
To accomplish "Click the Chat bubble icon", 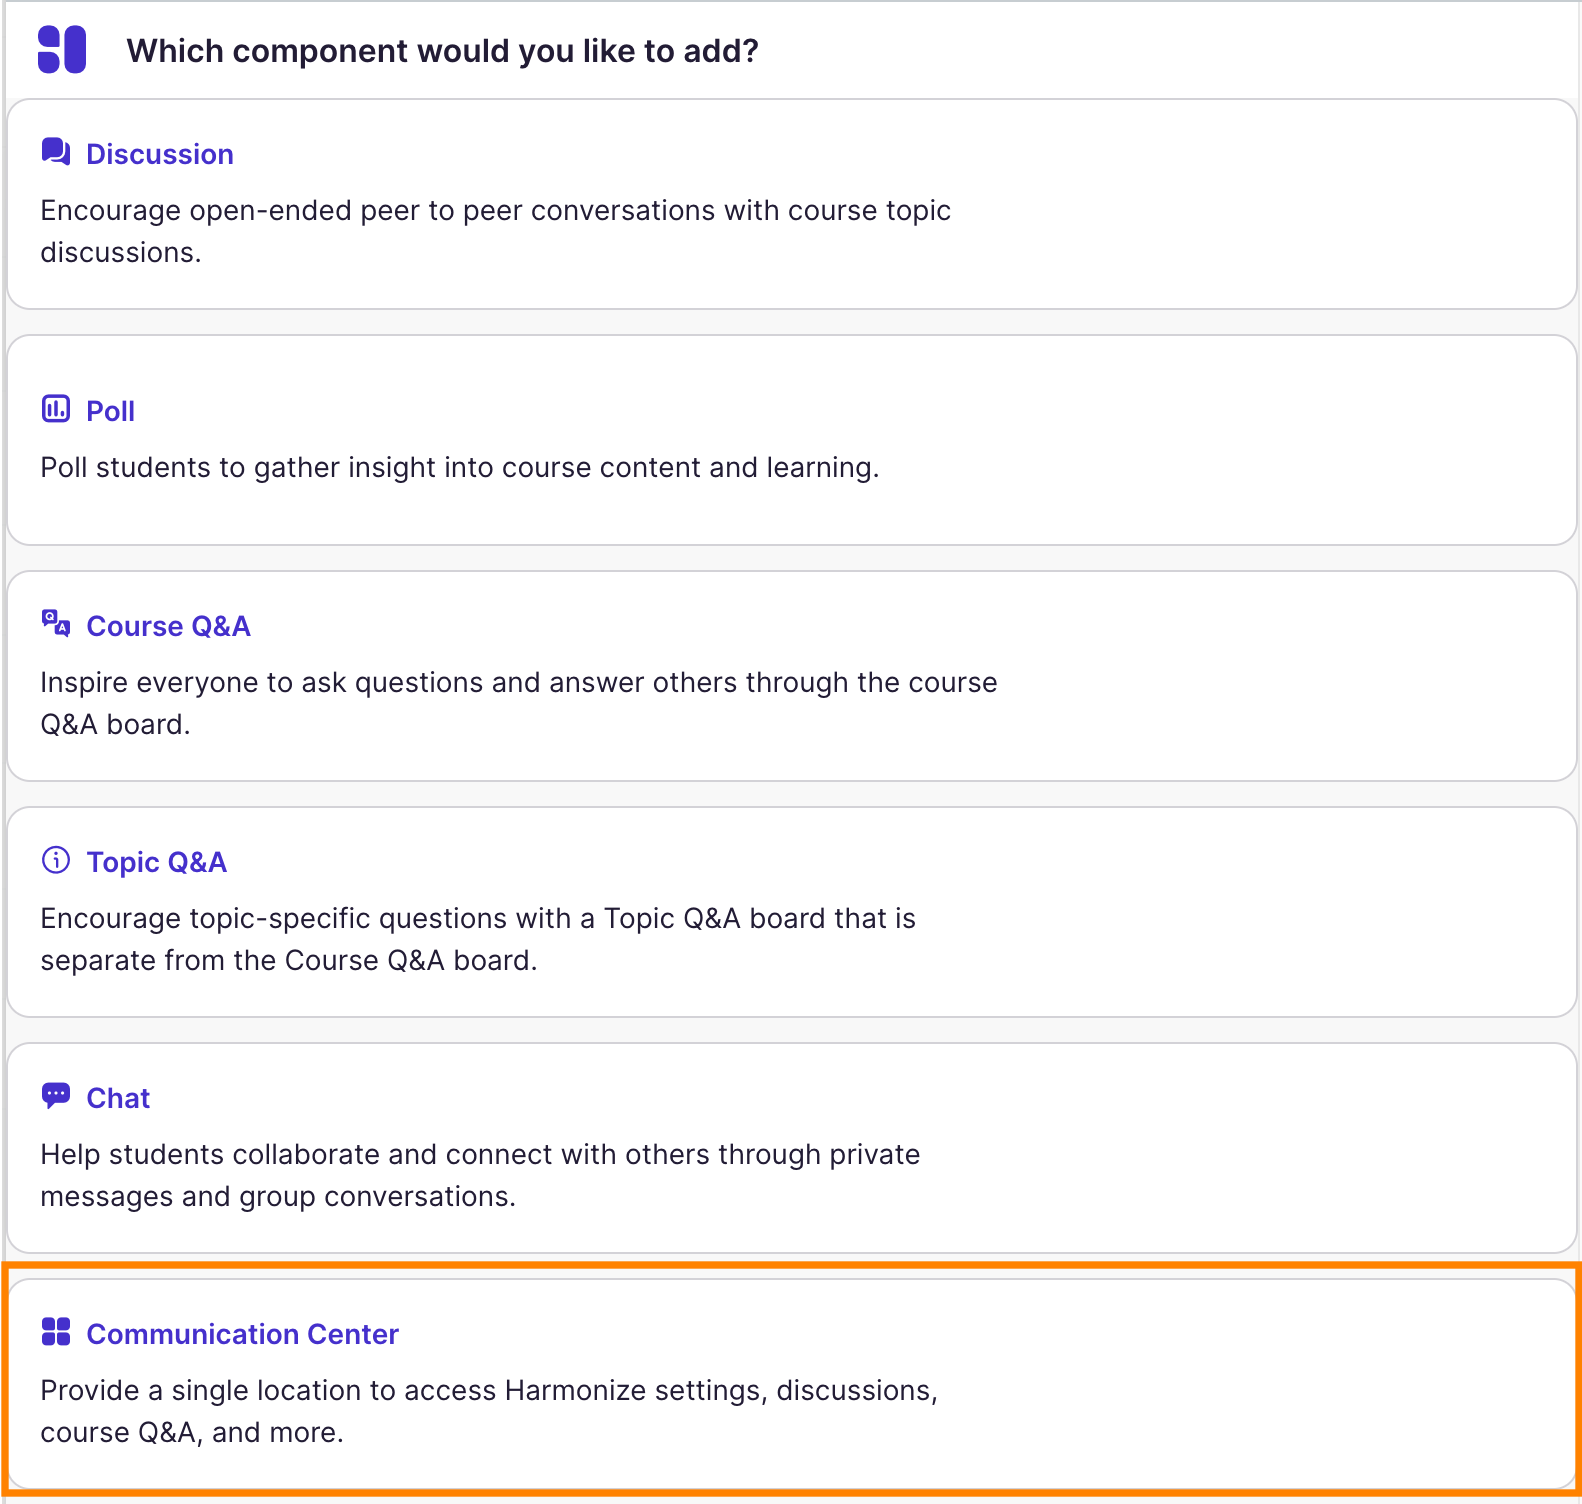I will click(x=56, y=1096).
